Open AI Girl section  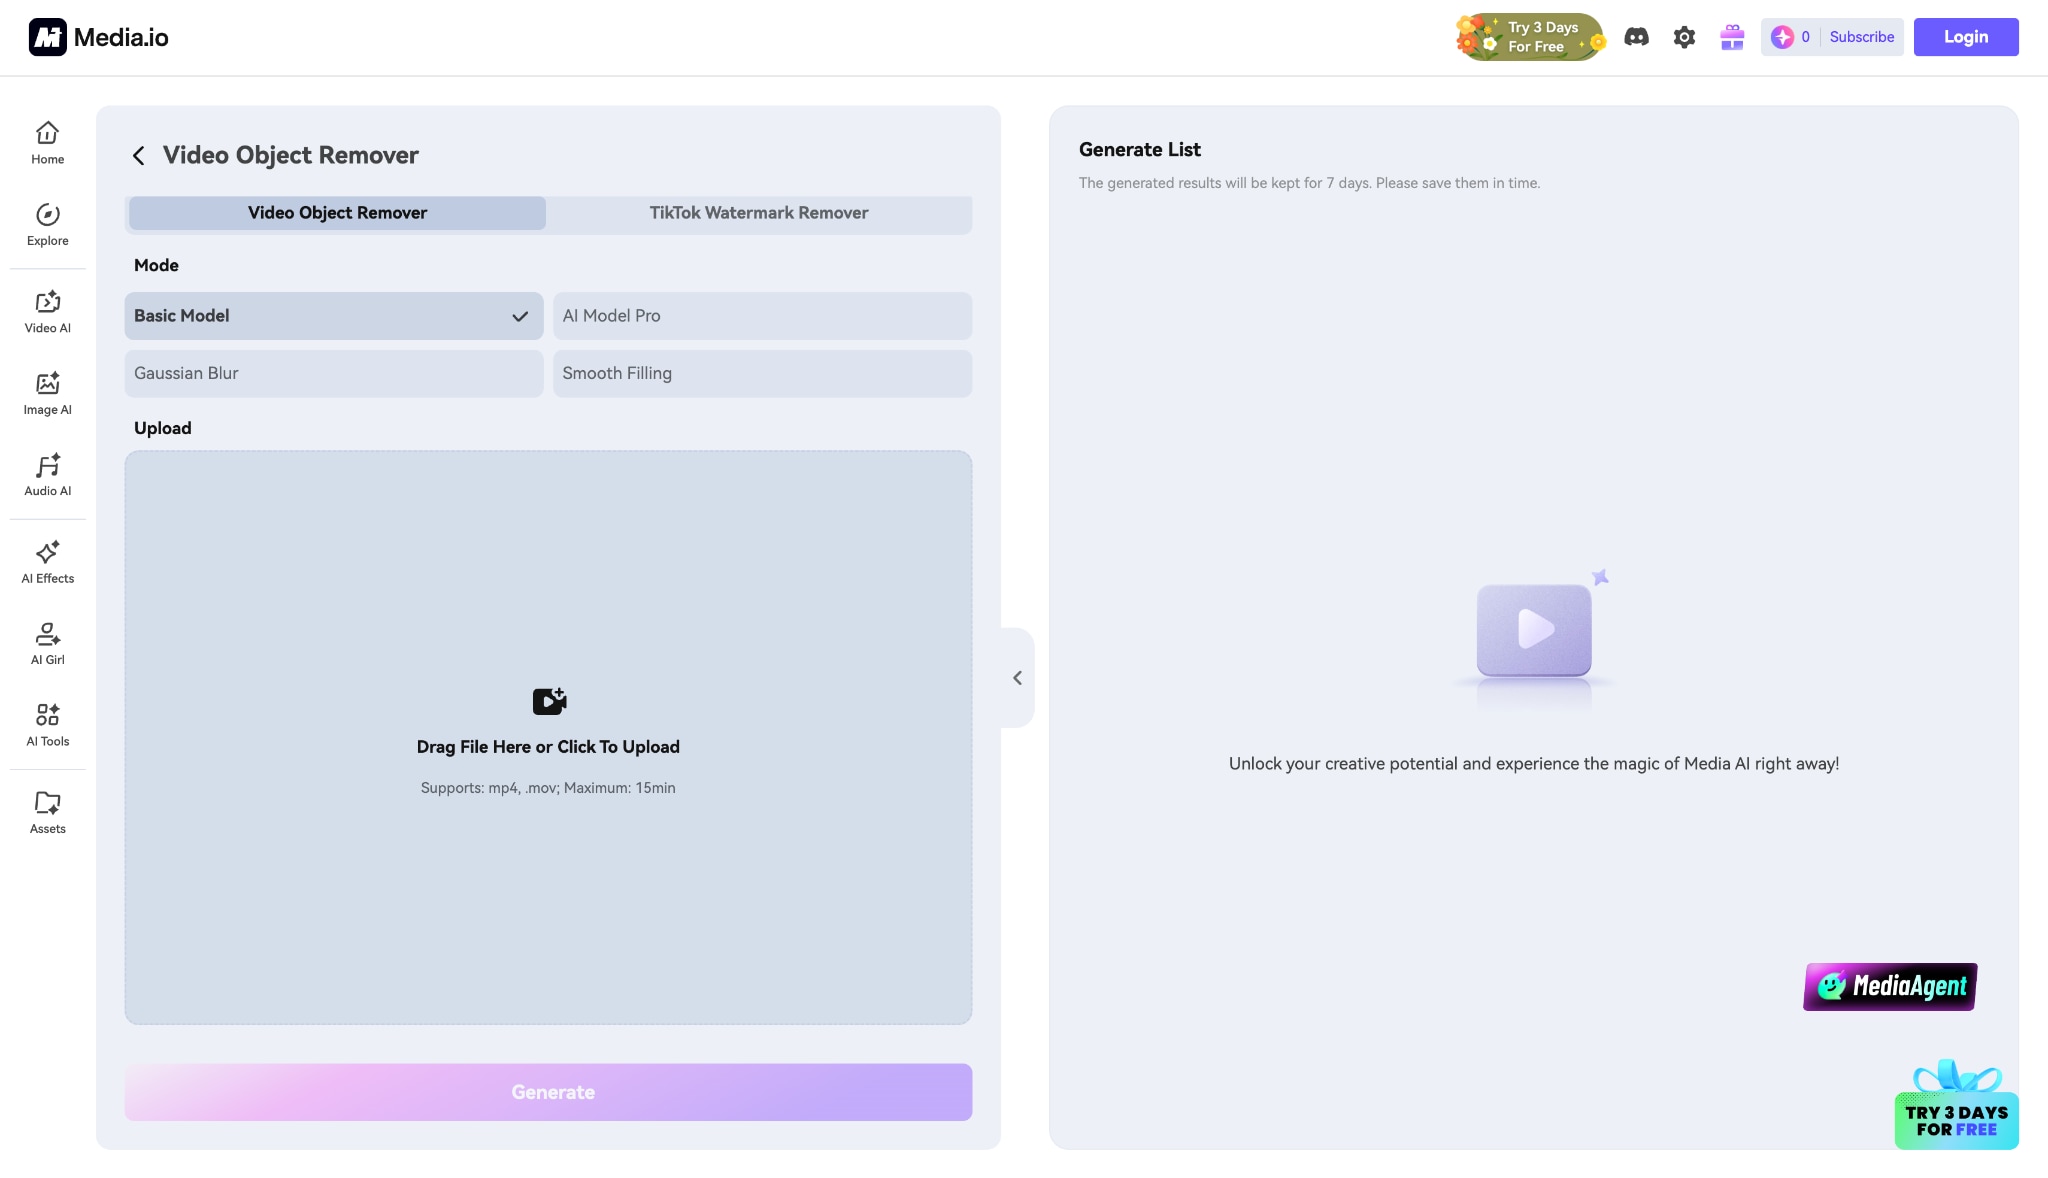47,644
